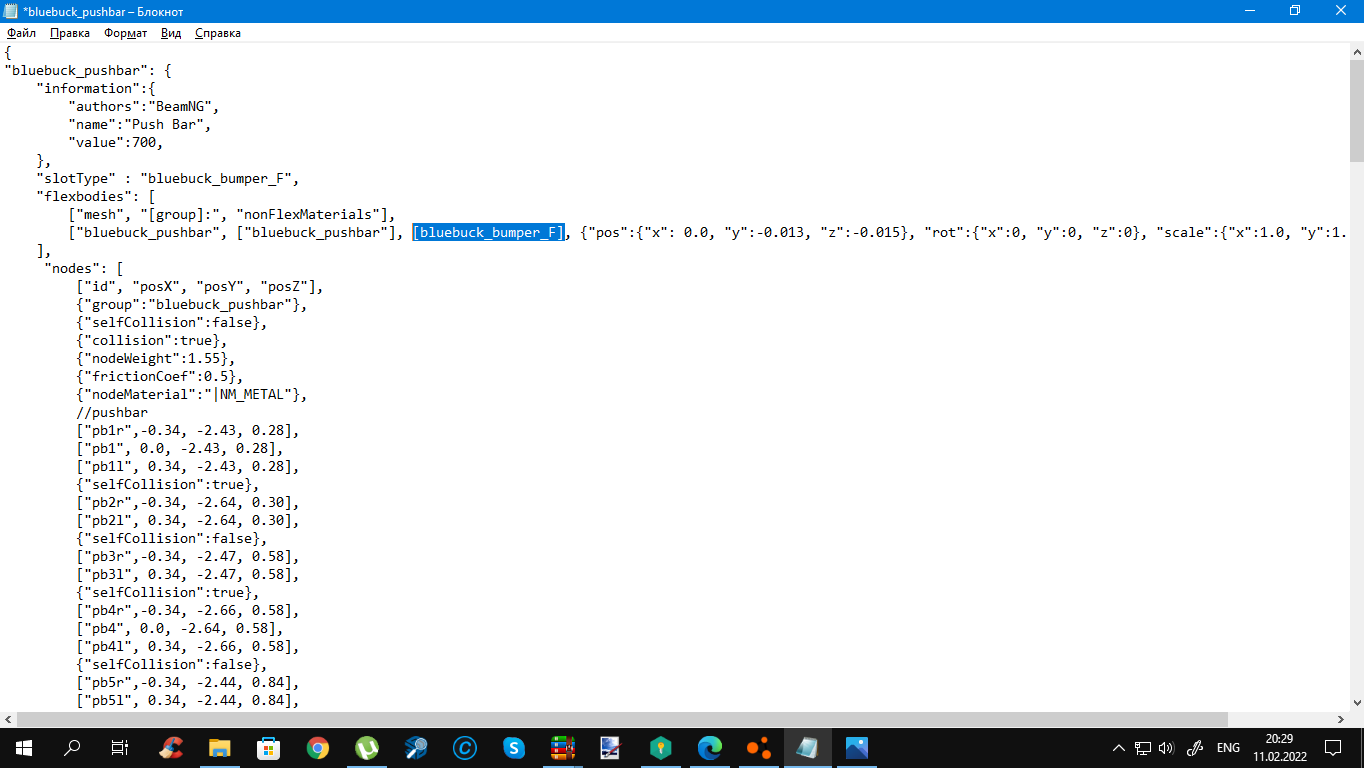Click the {"collision":true} line
Screen dimensions: 1364x768
[151, 340]
